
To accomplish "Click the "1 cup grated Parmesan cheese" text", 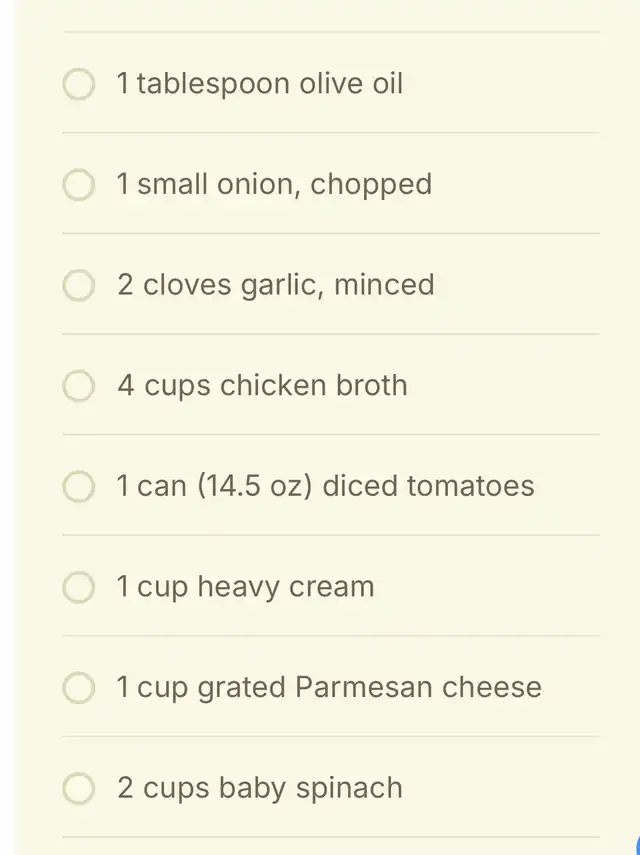I will pos(329,687).
